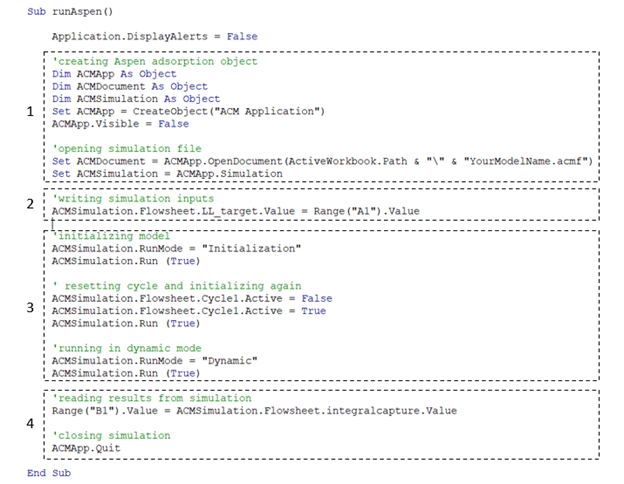Click the line 'Dim ACMSimulation As Object'
The image size is (624, 484).
(x=136, y=99)
